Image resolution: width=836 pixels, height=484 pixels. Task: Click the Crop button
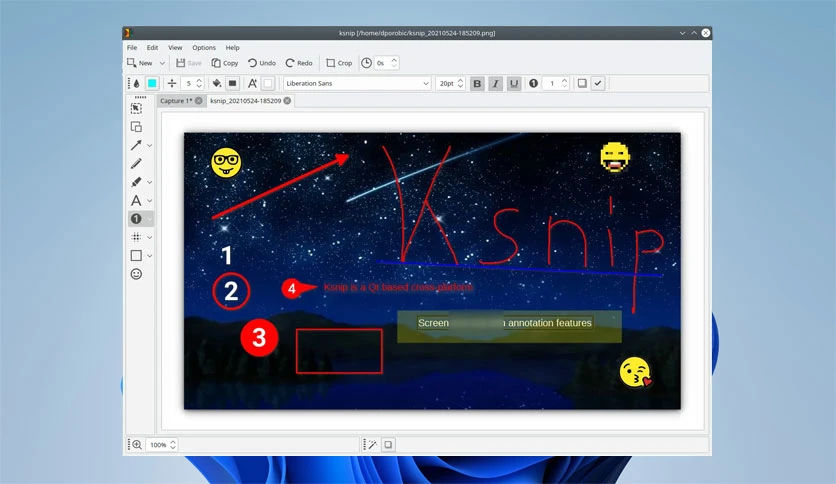click(339, 63)
